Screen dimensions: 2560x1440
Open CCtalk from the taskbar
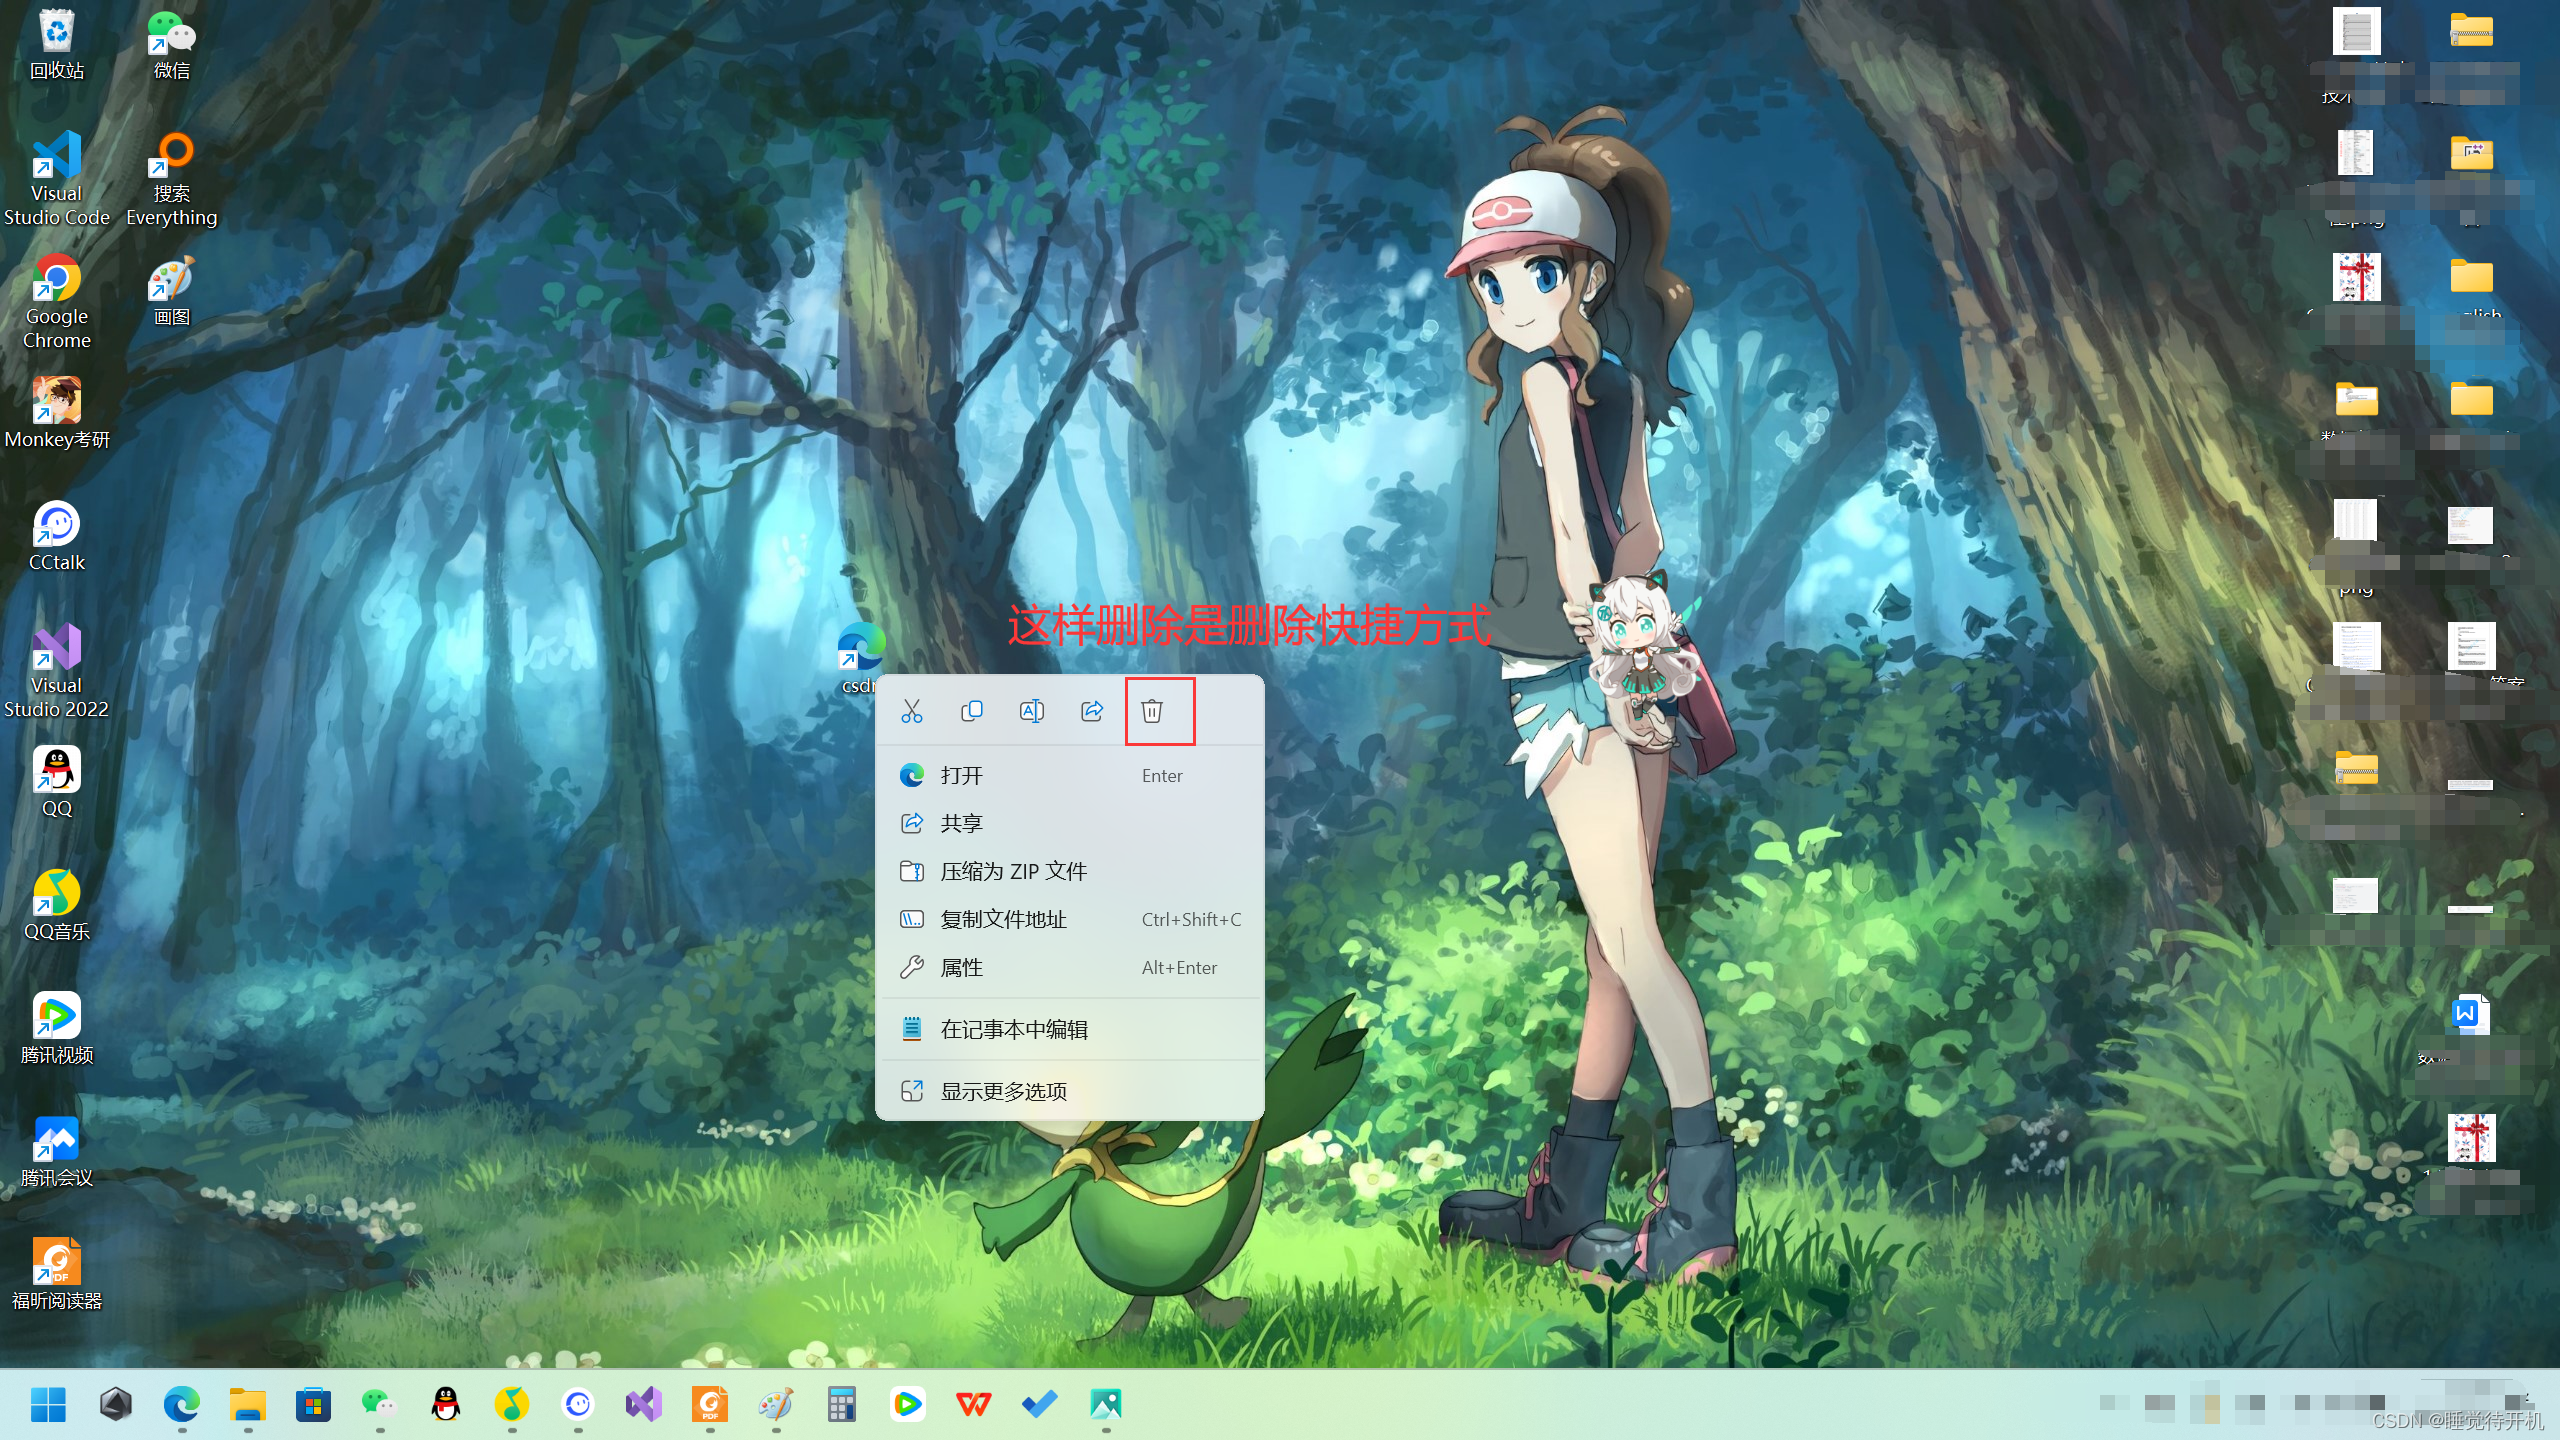[x=578, y=1404]
